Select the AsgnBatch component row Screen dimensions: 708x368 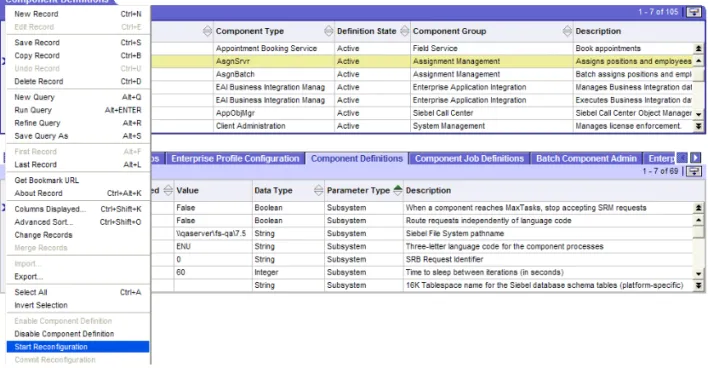[x=422, y=75]
